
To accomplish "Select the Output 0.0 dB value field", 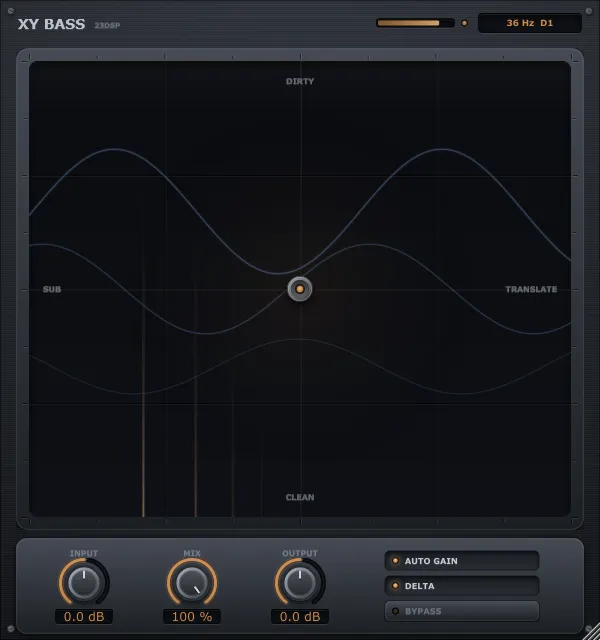I will click(x=300, y=616).
